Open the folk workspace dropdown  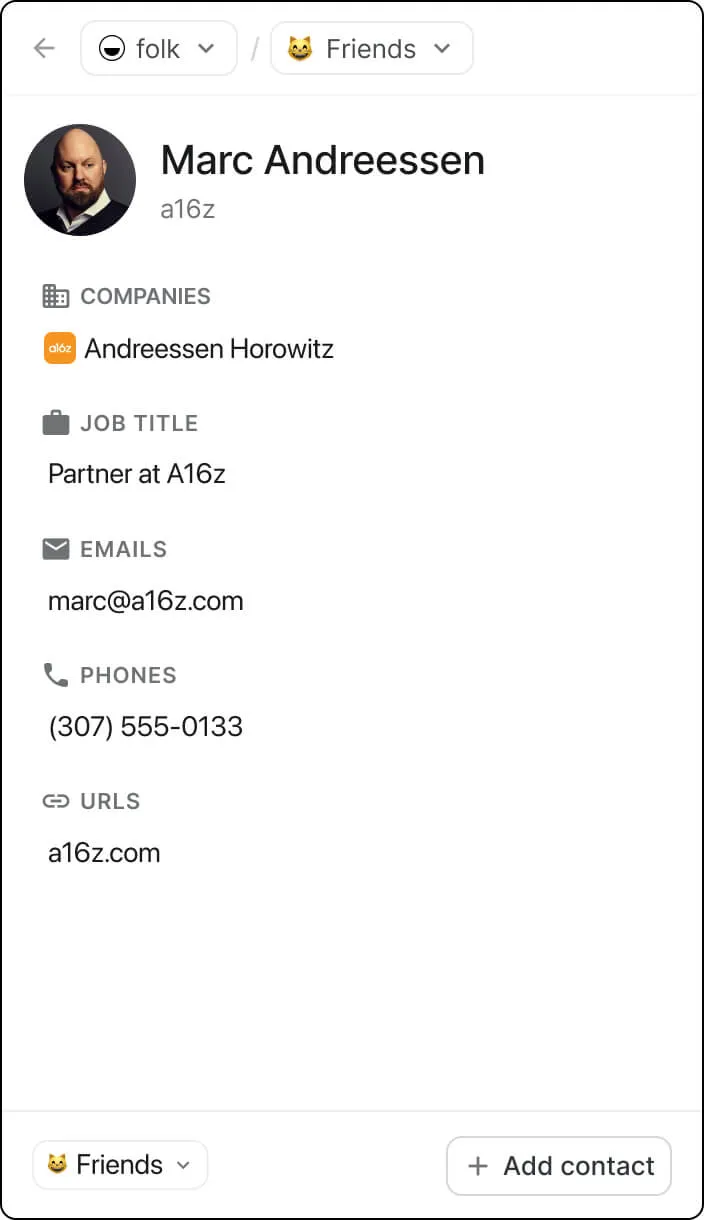(159, 49)
